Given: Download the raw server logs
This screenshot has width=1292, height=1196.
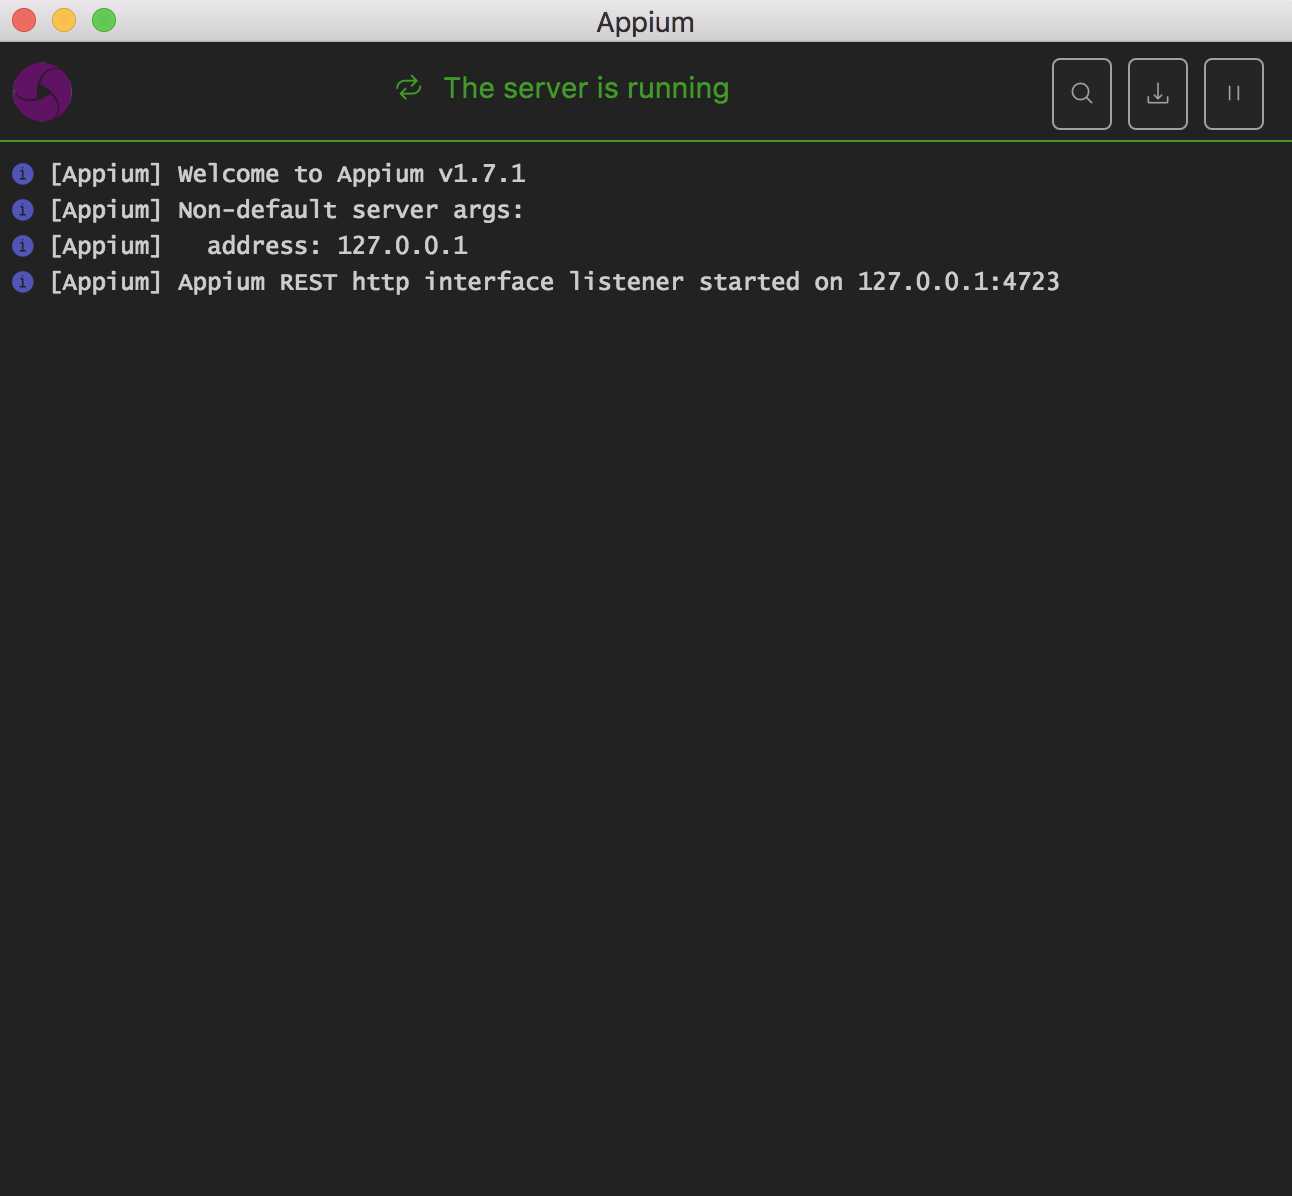Looking at the screenshot, I should click(1158, 94).
